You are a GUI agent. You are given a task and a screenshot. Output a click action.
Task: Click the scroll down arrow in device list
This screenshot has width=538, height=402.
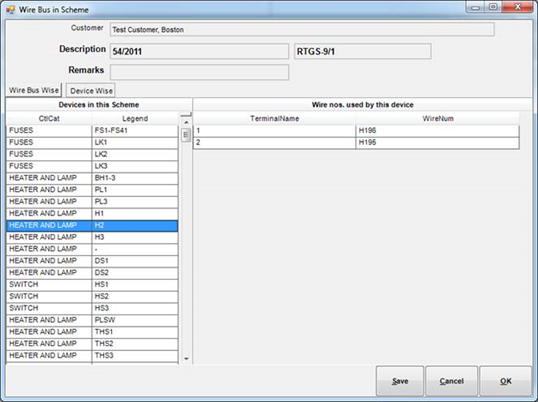(x=186, y=359)
